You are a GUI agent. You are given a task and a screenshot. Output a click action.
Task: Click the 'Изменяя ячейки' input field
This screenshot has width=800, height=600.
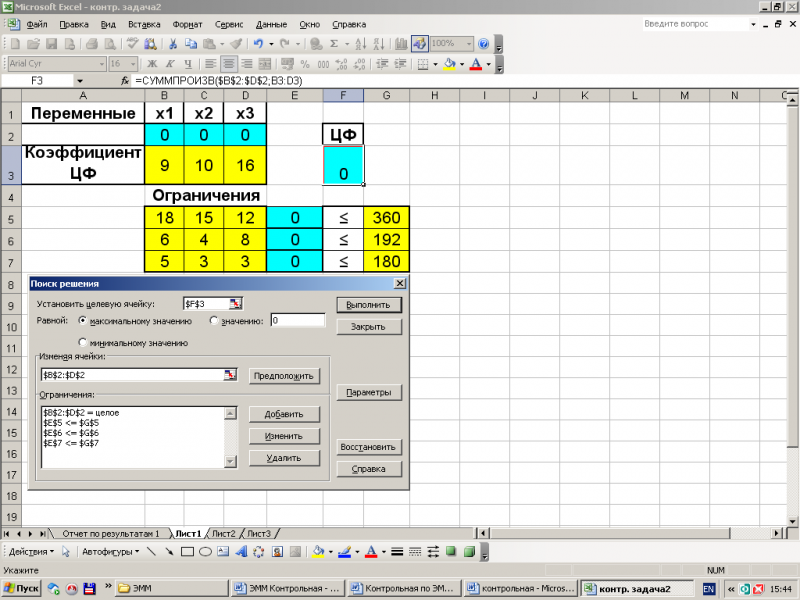coord(133,375)
